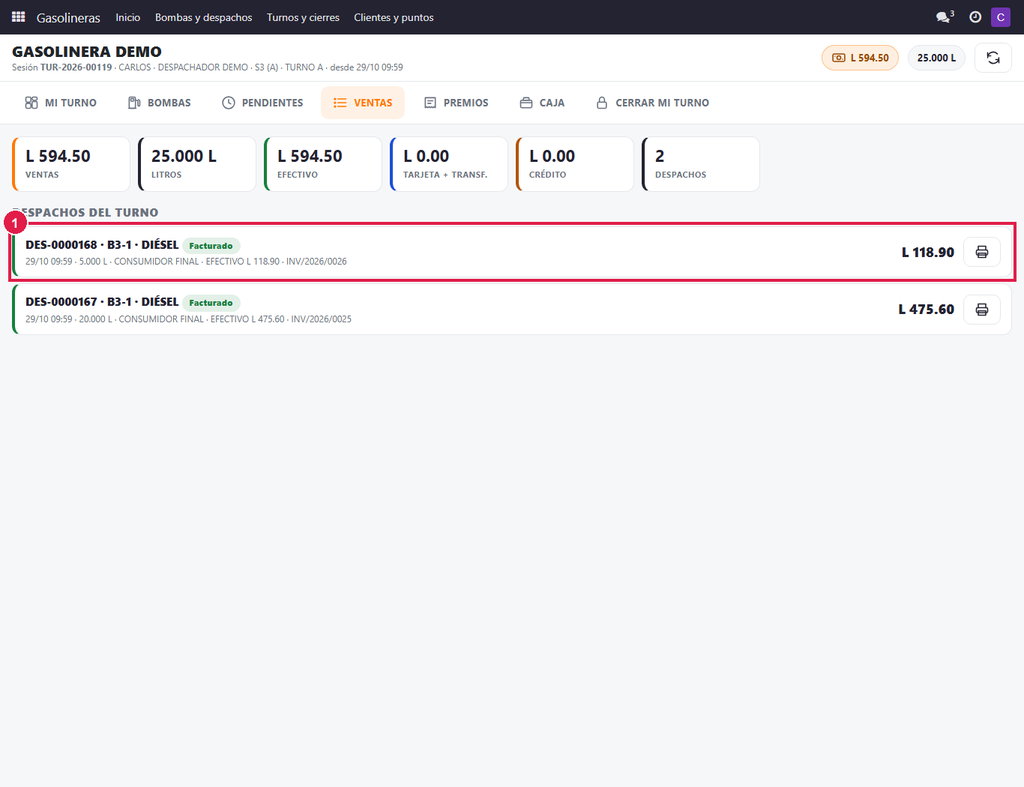
Task: Select the Efectivo summary card
Action: point(323,164)
